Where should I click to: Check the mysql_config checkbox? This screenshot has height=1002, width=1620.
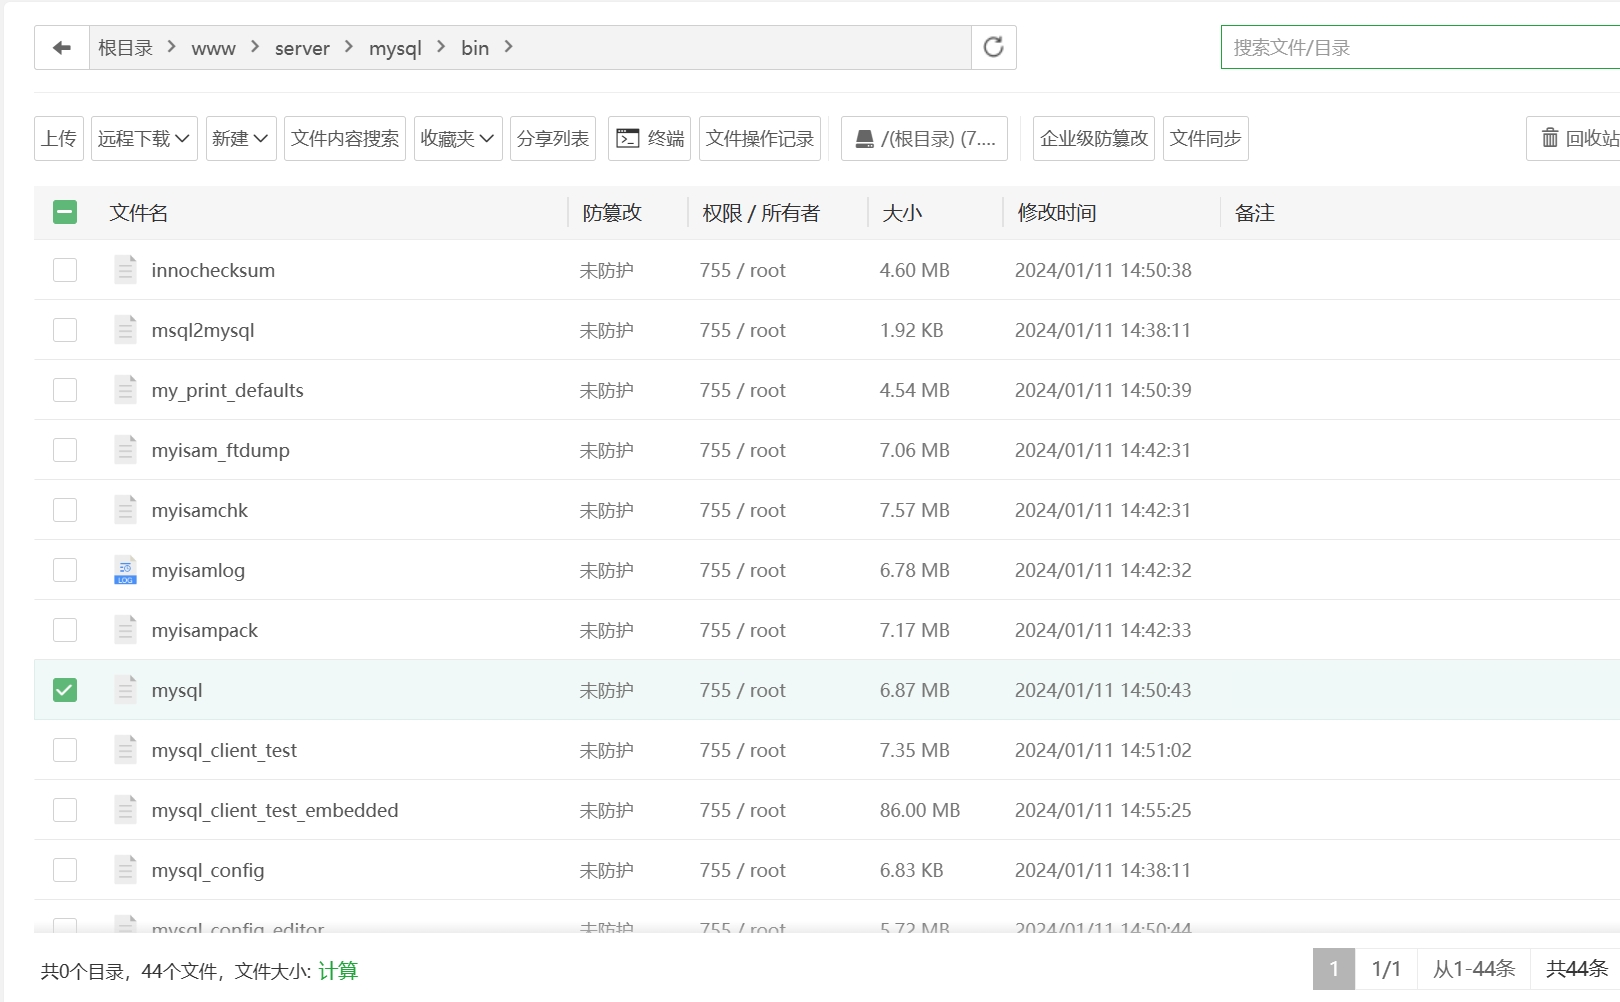point(65,870)
